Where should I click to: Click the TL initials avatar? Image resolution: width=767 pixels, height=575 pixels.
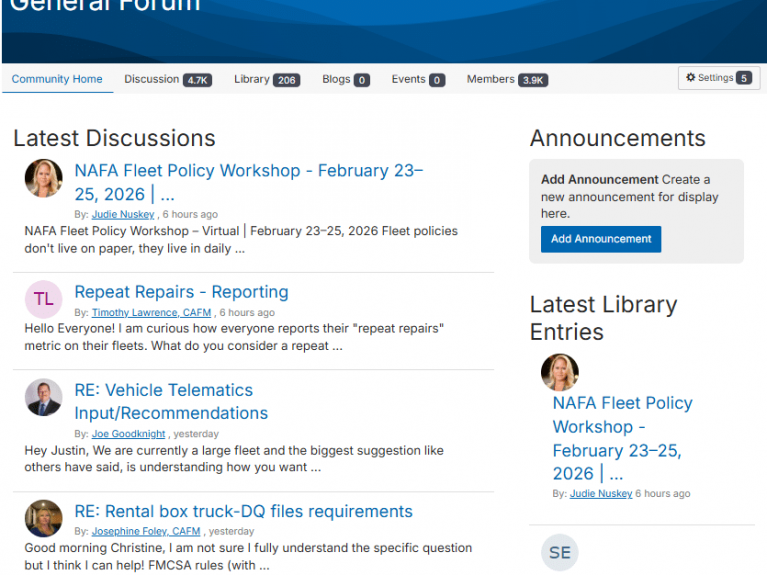click(44, 299)
